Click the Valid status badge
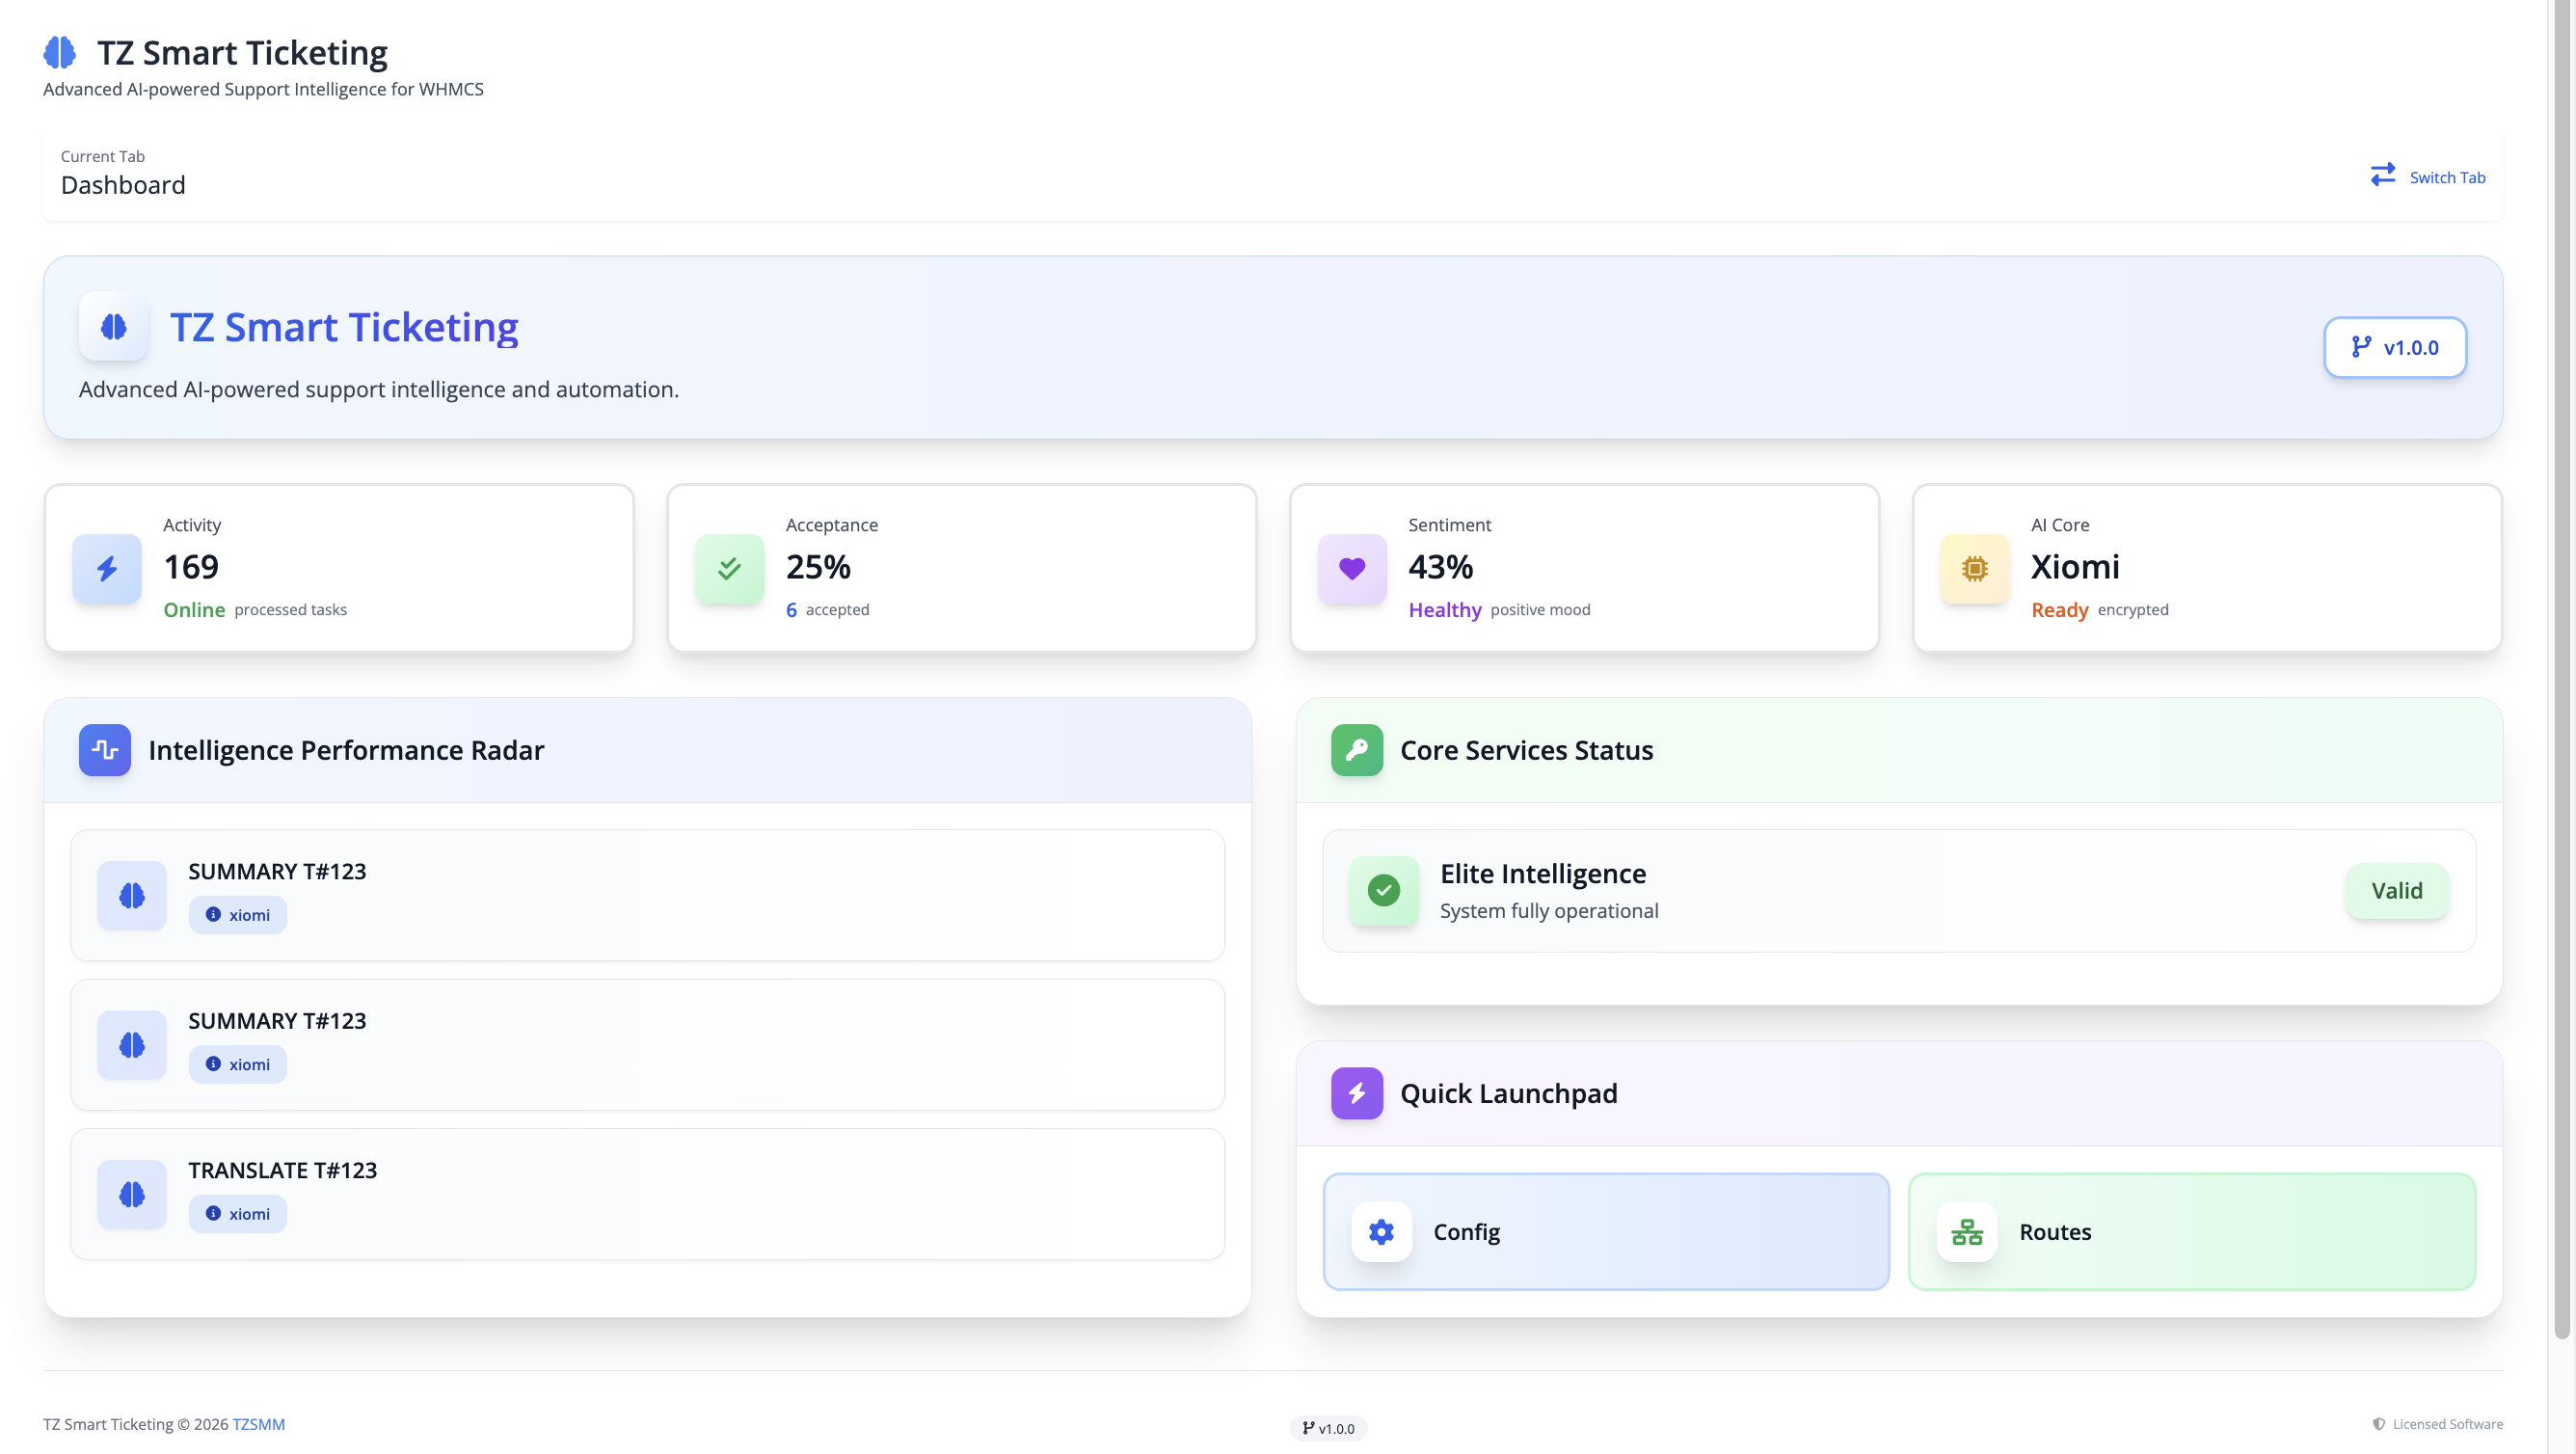The image size is (2576, 1454). (x=2397, y=890)
